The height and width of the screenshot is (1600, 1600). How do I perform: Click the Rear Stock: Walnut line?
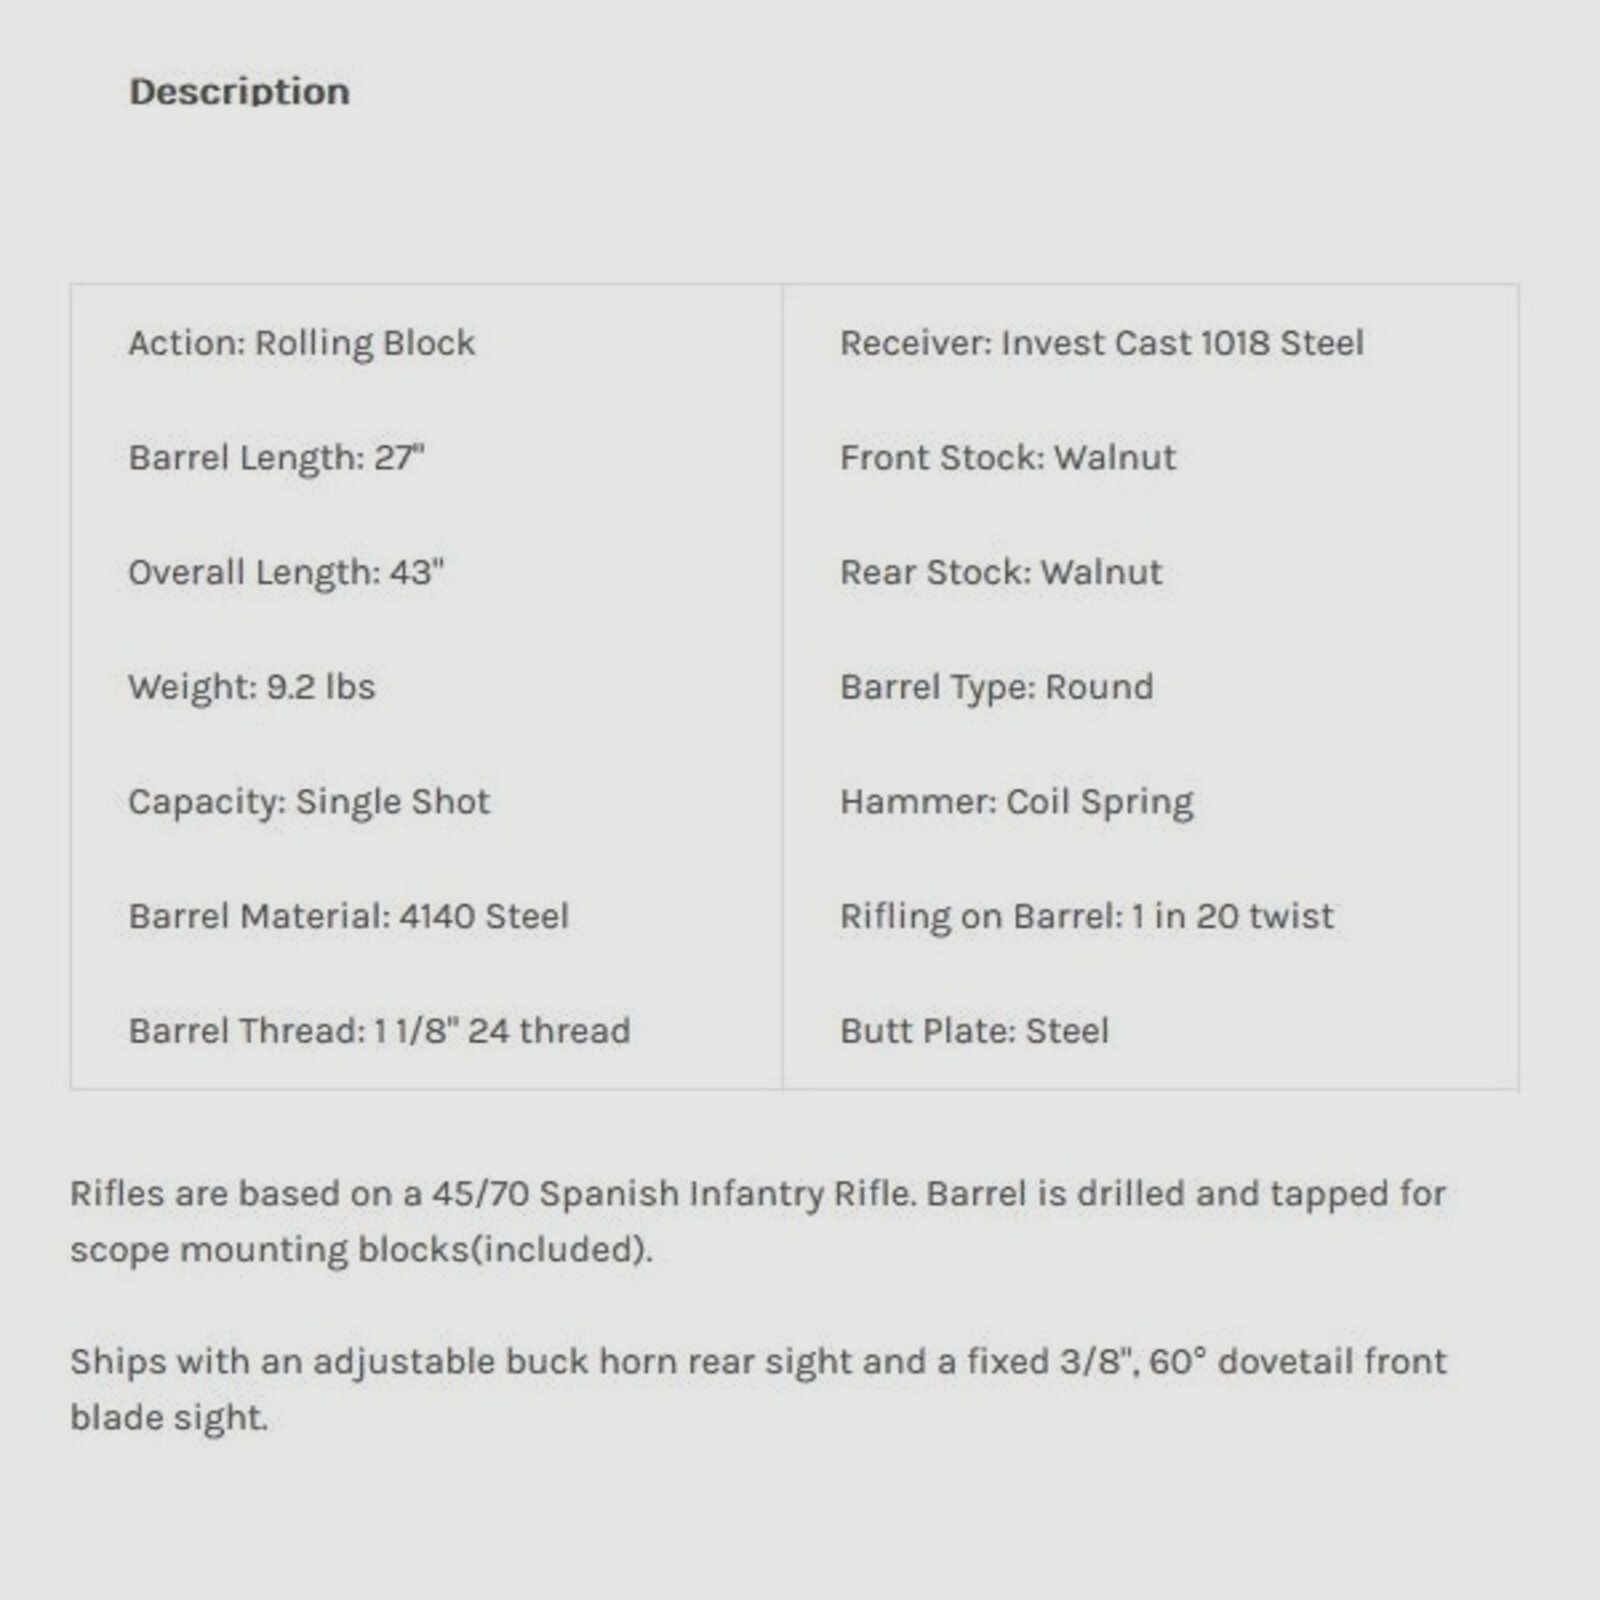pos(1000,573)
